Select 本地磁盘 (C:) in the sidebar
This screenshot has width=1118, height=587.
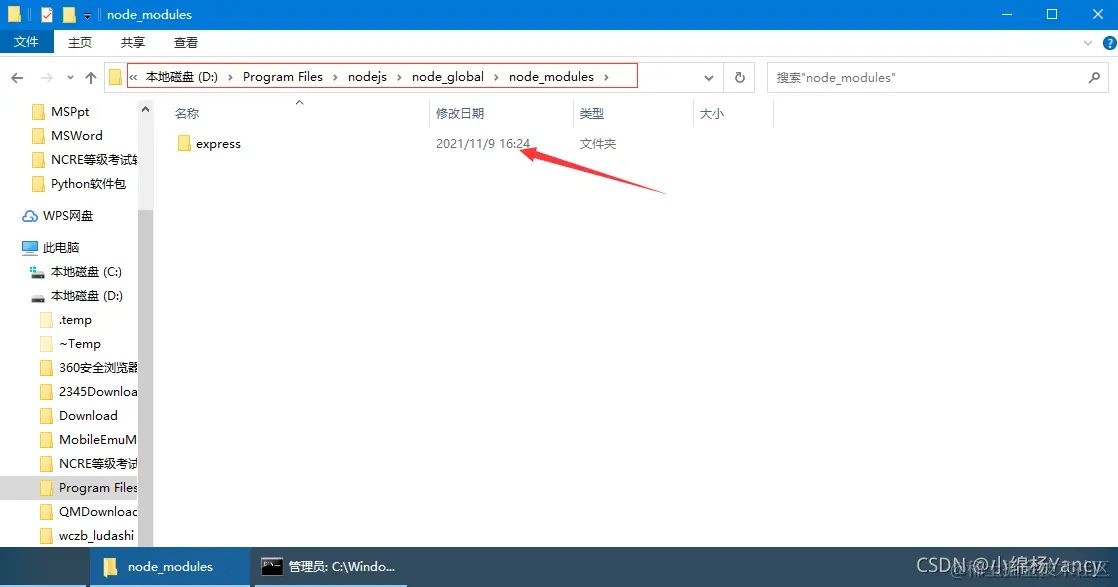click(88, 271)
